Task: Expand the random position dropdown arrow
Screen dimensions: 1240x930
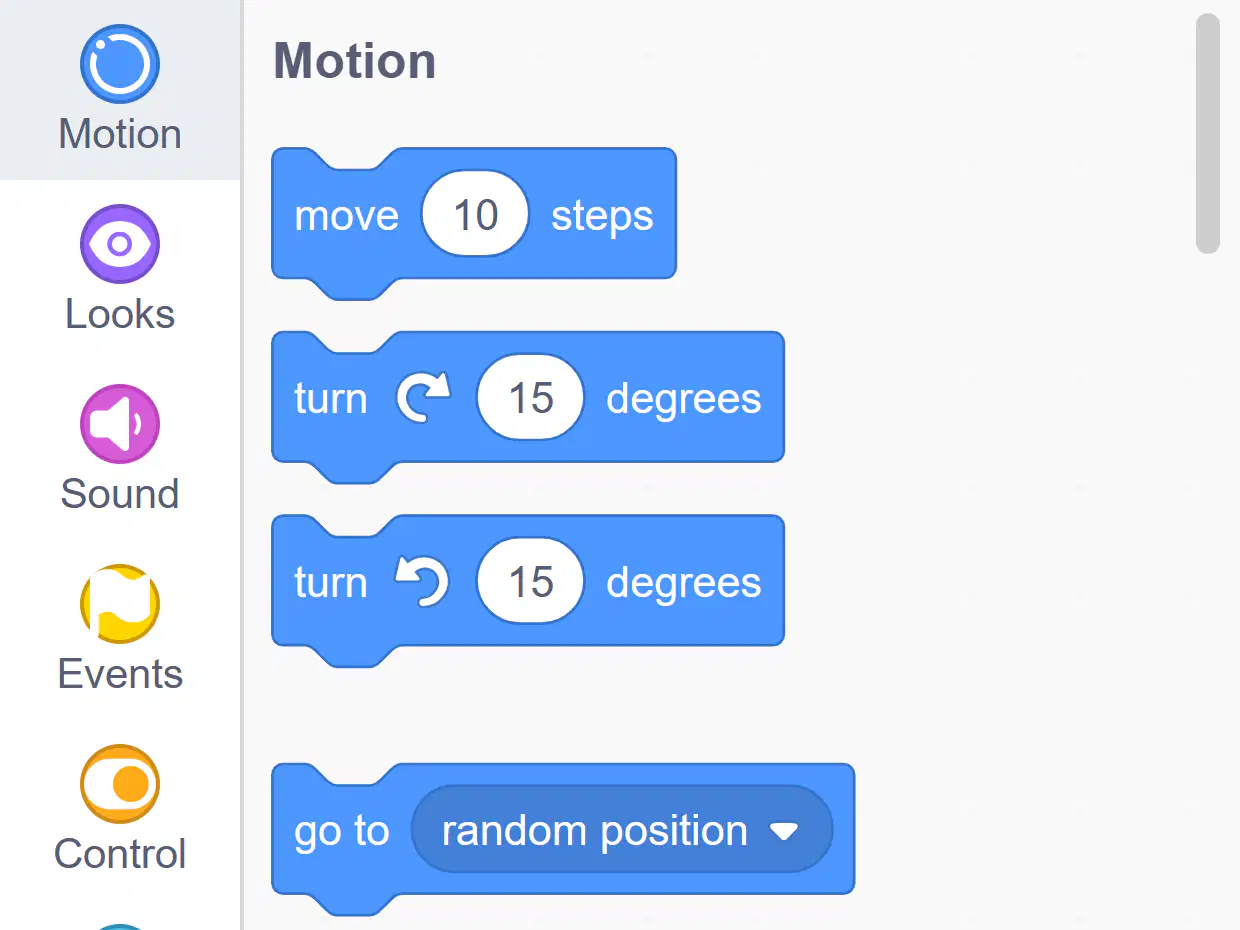Action: 784,831
